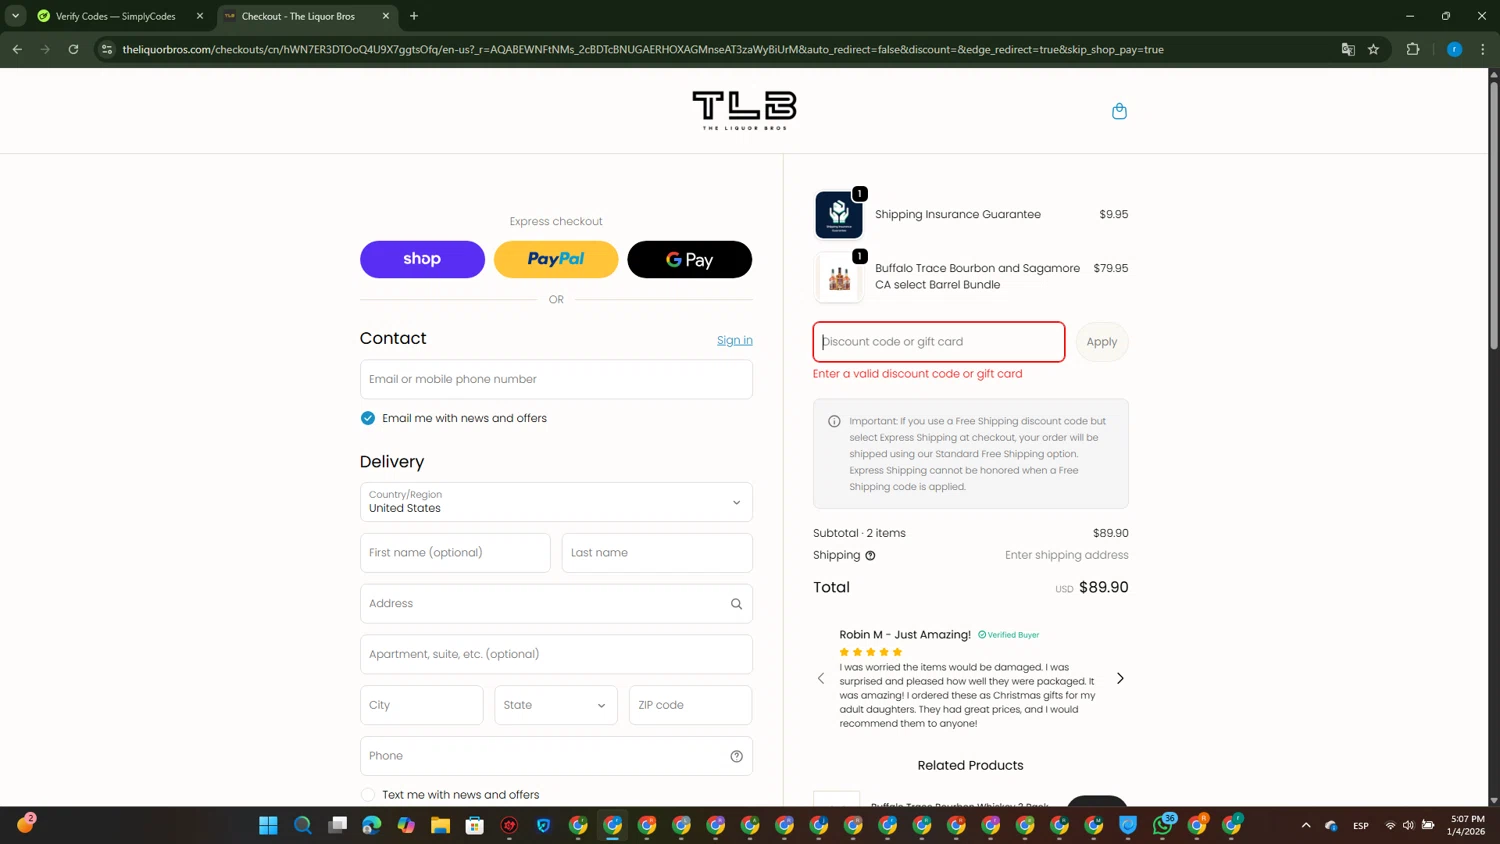This screenshot has height=844, width=1500.
Task: Open the Chrome three-dot menu
Action: point(1482,49)
